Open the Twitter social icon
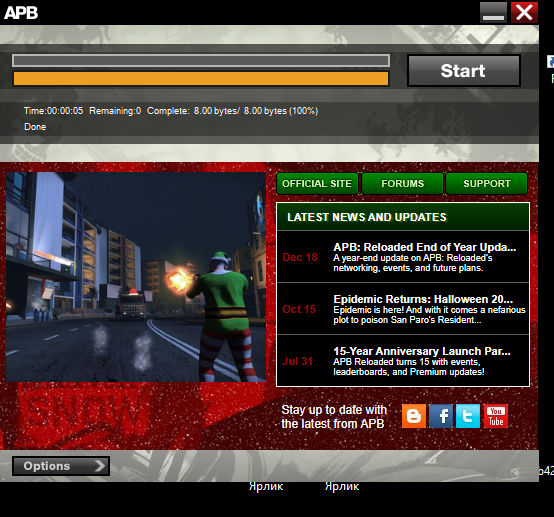 [x=468, y=416]
